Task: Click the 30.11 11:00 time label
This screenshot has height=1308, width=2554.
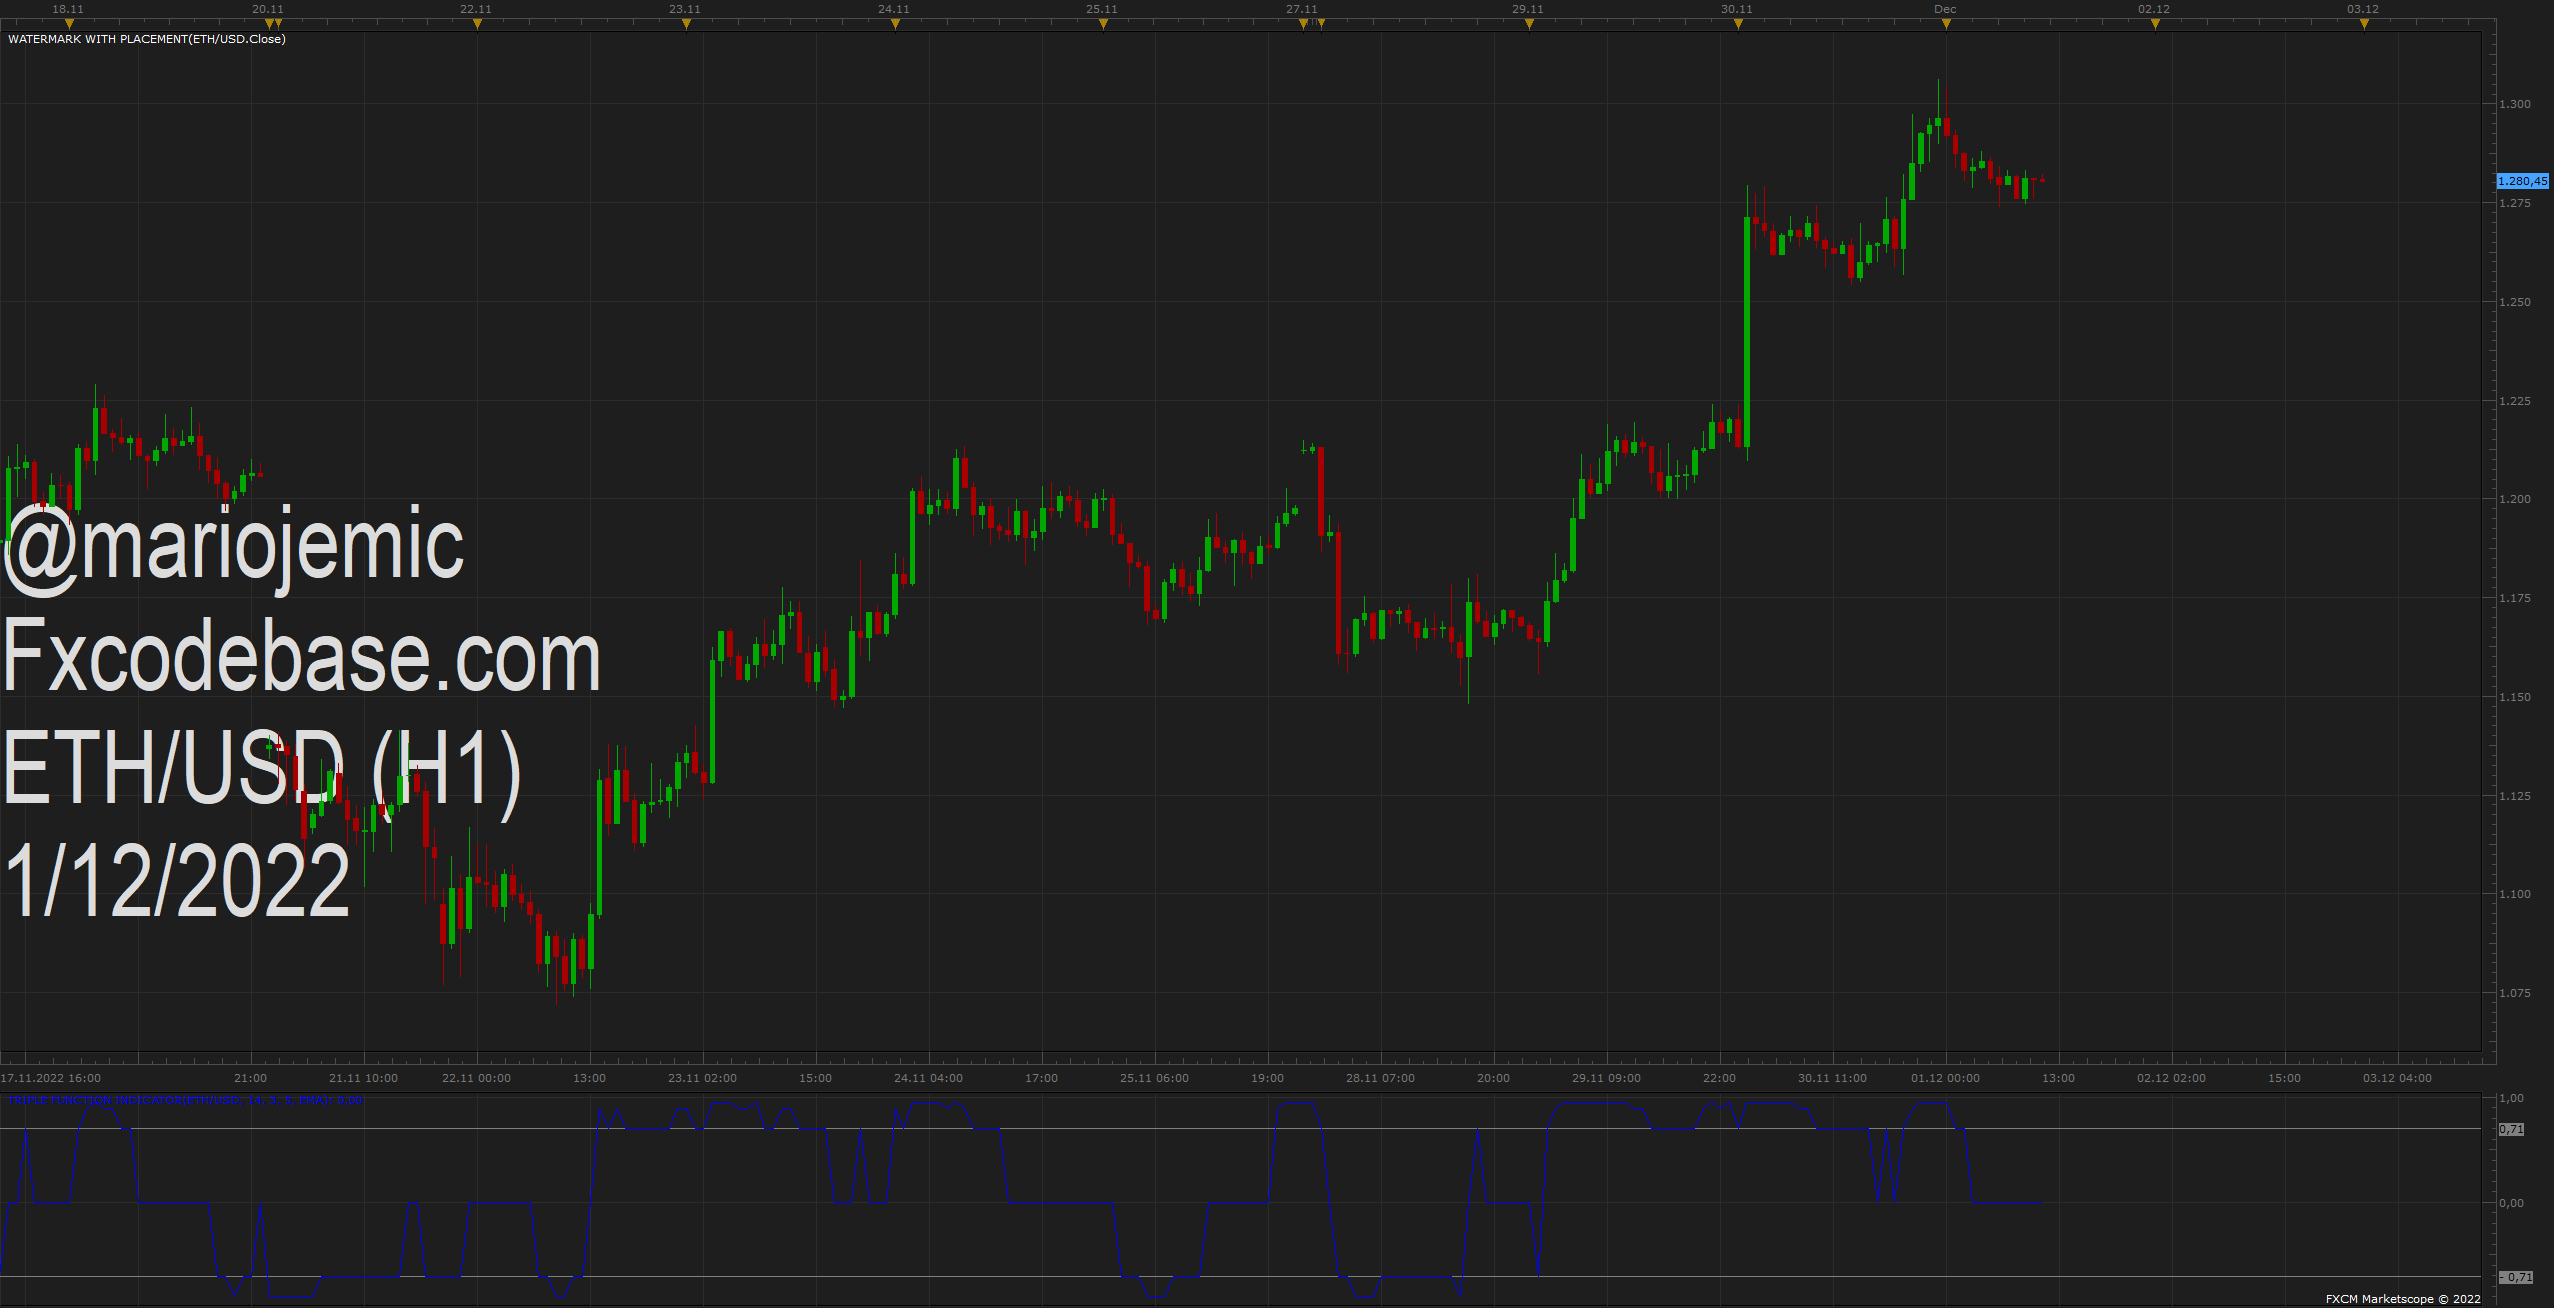Action: [x=1832, y=1078]
